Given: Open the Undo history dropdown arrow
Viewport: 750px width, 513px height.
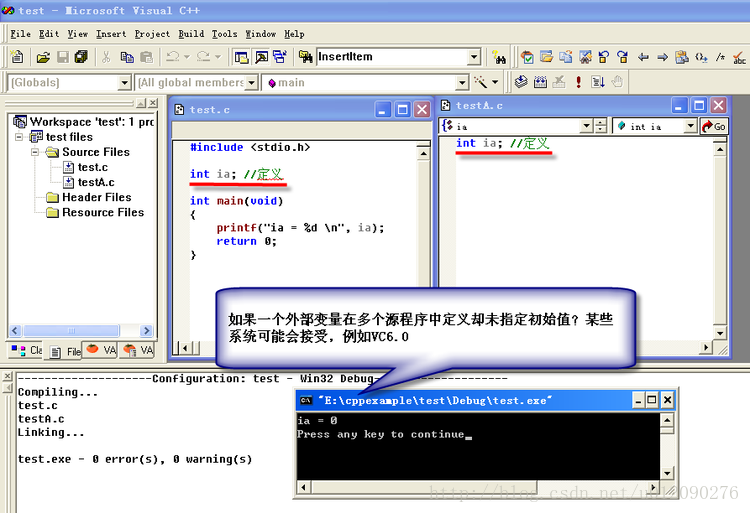Looking at the screenshot, I should click(x=187, y=57).
